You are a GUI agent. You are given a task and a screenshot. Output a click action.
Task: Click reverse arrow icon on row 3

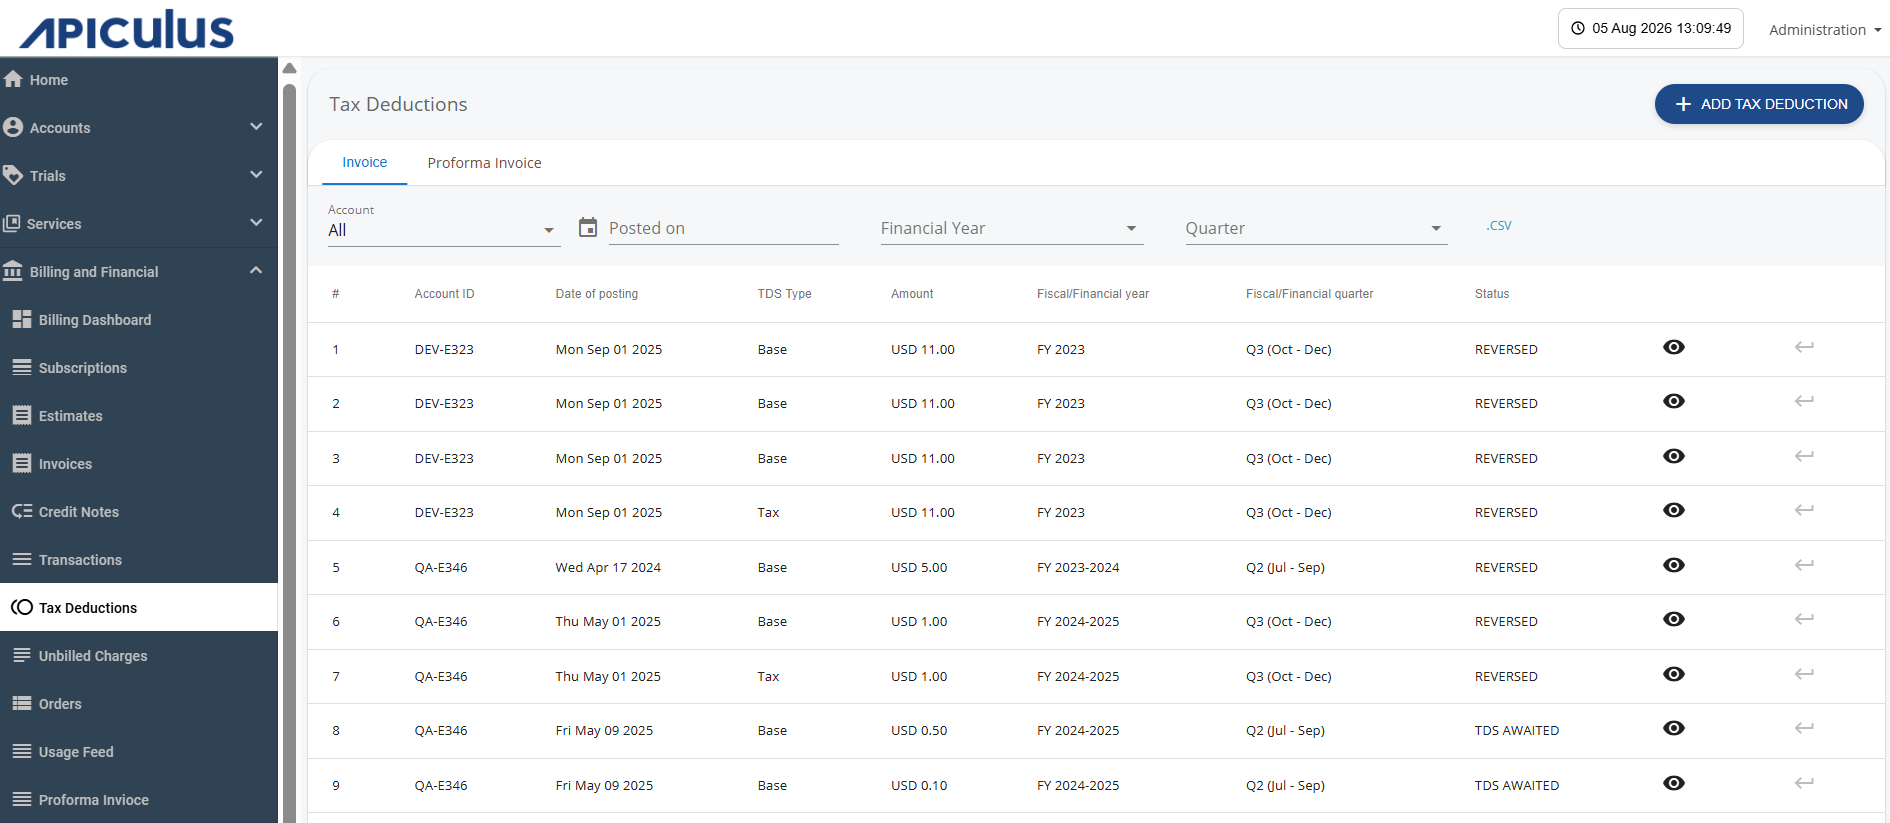coord(1804,456)
